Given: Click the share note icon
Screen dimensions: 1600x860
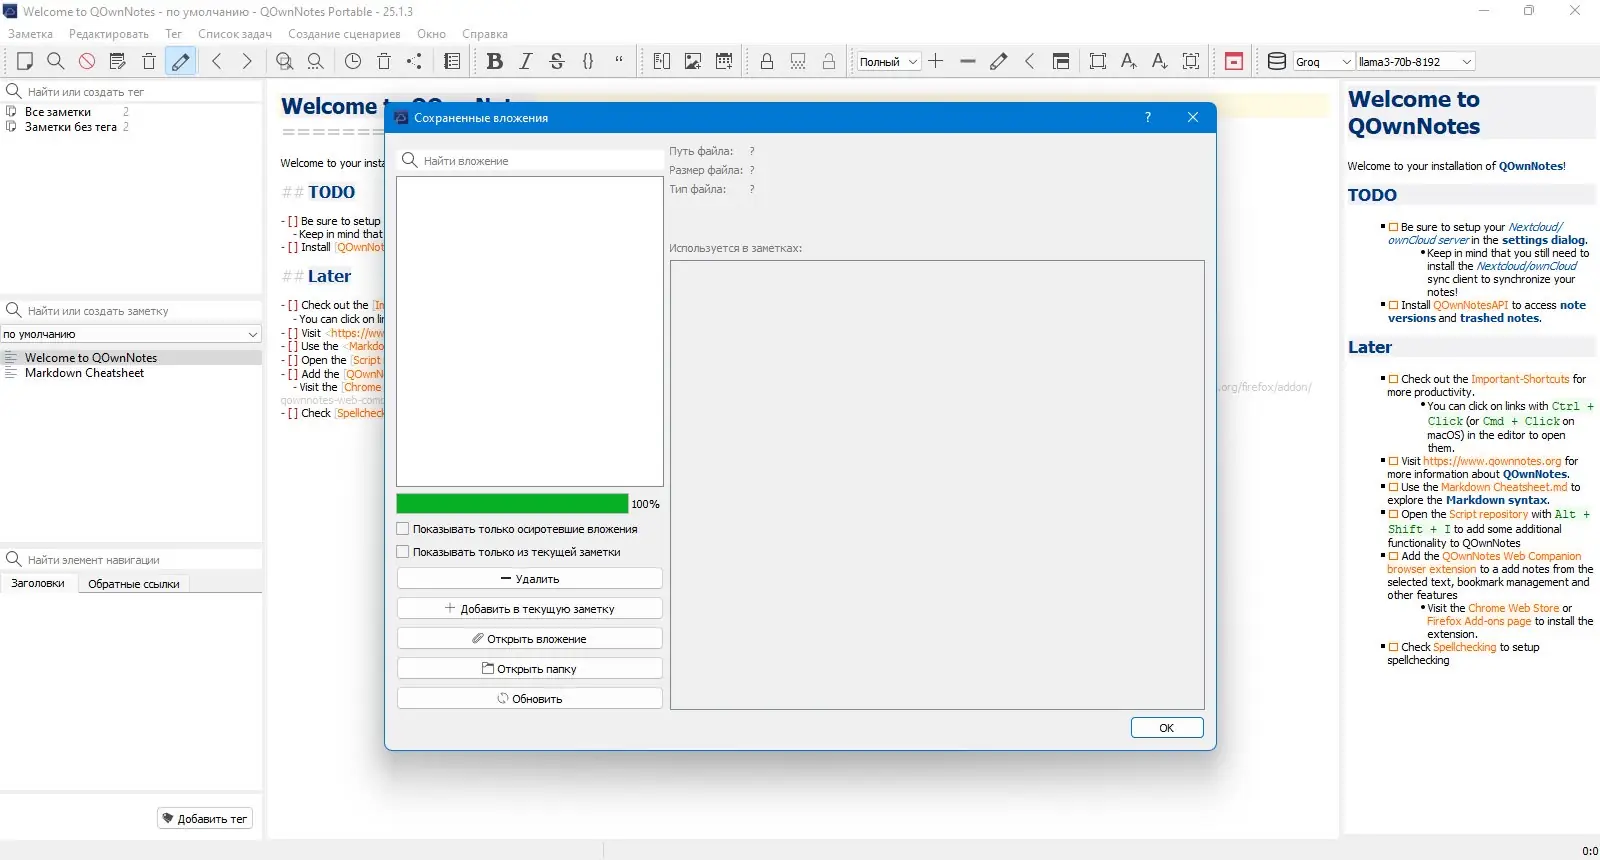Looking at the screenshot, I should (414, 61).
